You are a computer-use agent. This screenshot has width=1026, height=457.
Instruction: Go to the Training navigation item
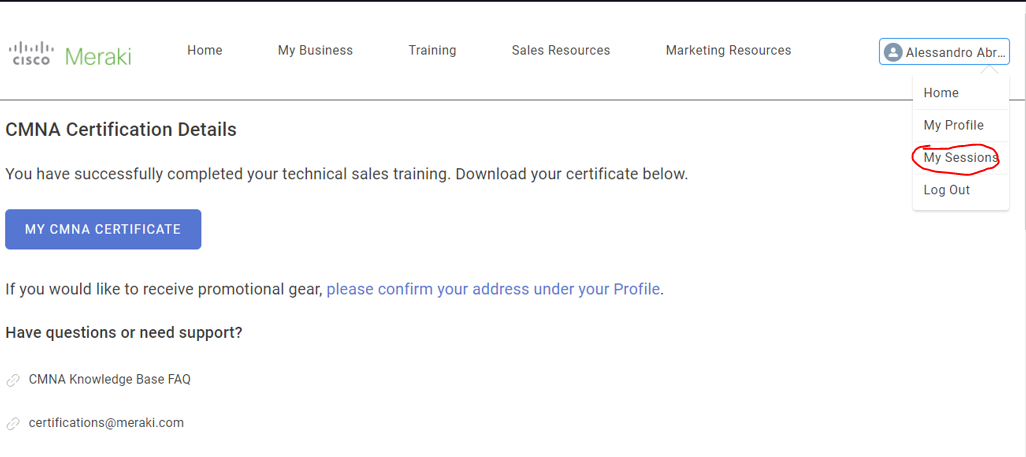[x=432, y=50]
